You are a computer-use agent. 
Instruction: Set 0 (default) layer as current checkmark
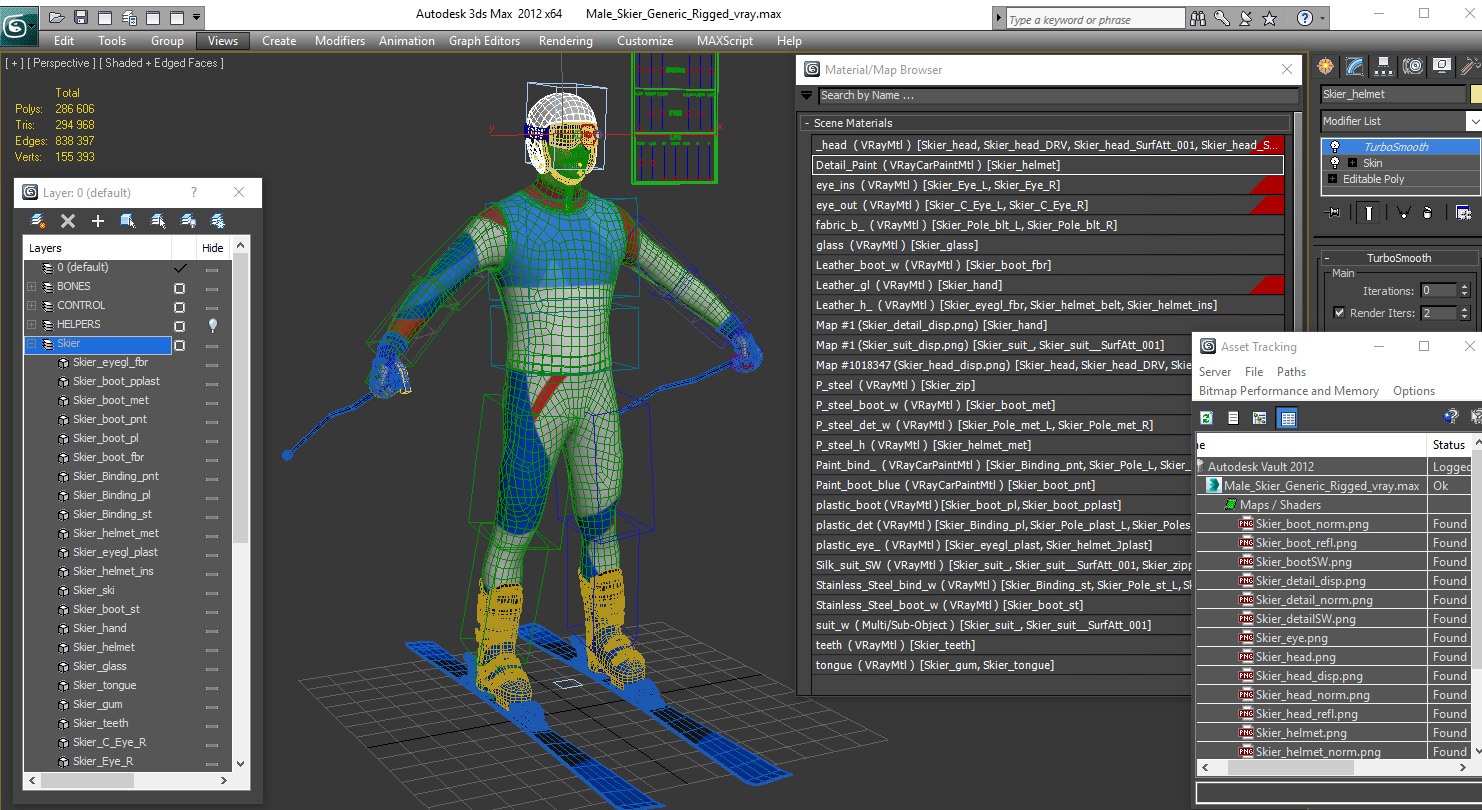click(180, 268)
